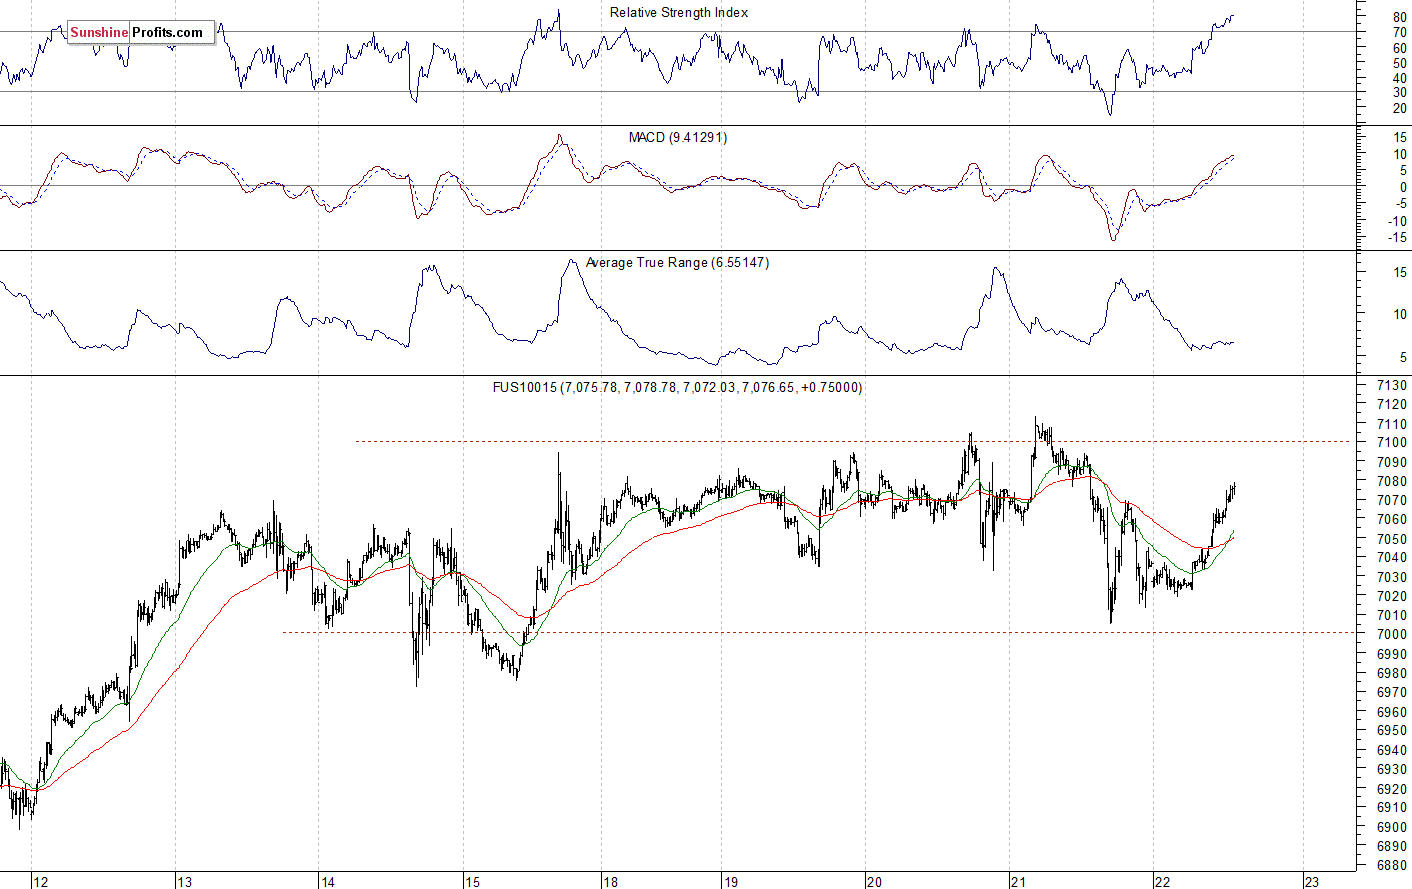Select the MACD (9.41291) label
Screen dimensions: 1412x889
tap(678, 137)
